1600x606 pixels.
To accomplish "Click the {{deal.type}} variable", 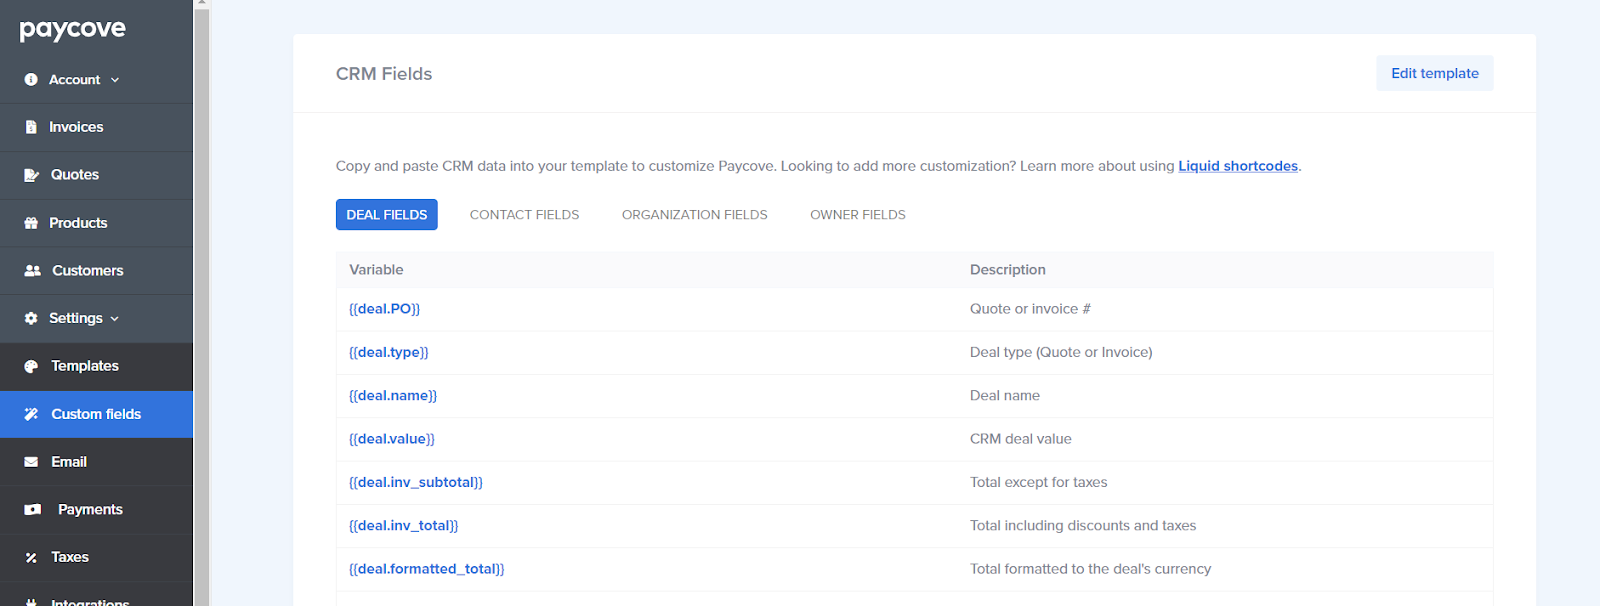I will click(x=389, y=352).
